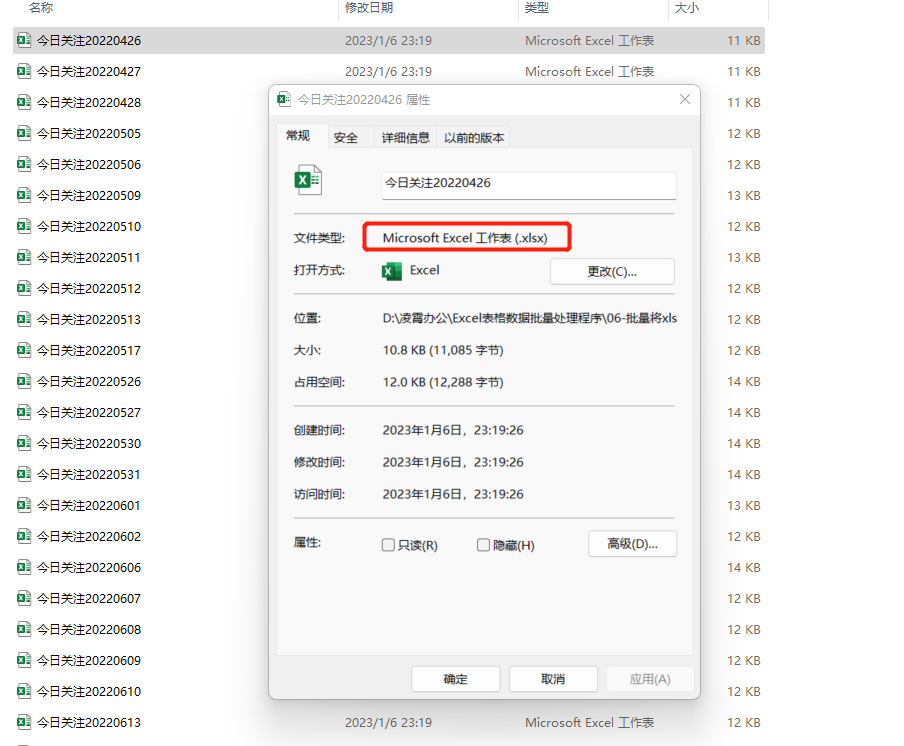Select Excel icon next to 今日关注20220526
904x746 pixels.
(24, 382)
